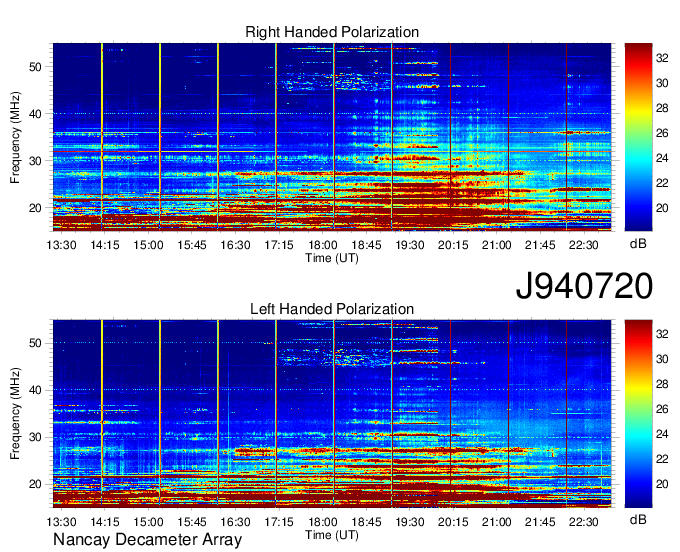This screenshot has height=552, width=680.
Task: Click 16:30 tick on Right Handed time axis
Action: click(x=235, y=245)
